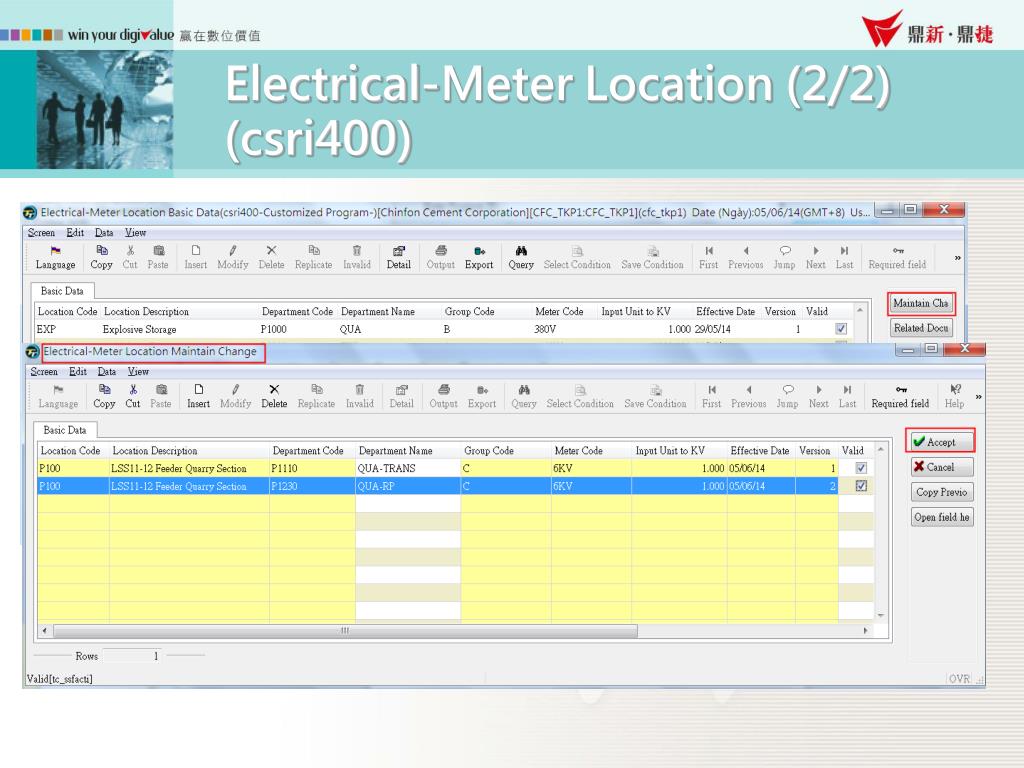Click Department Code cell P1110
The width and height of the screenshot is (1024, 768).
tap(312, 468)
